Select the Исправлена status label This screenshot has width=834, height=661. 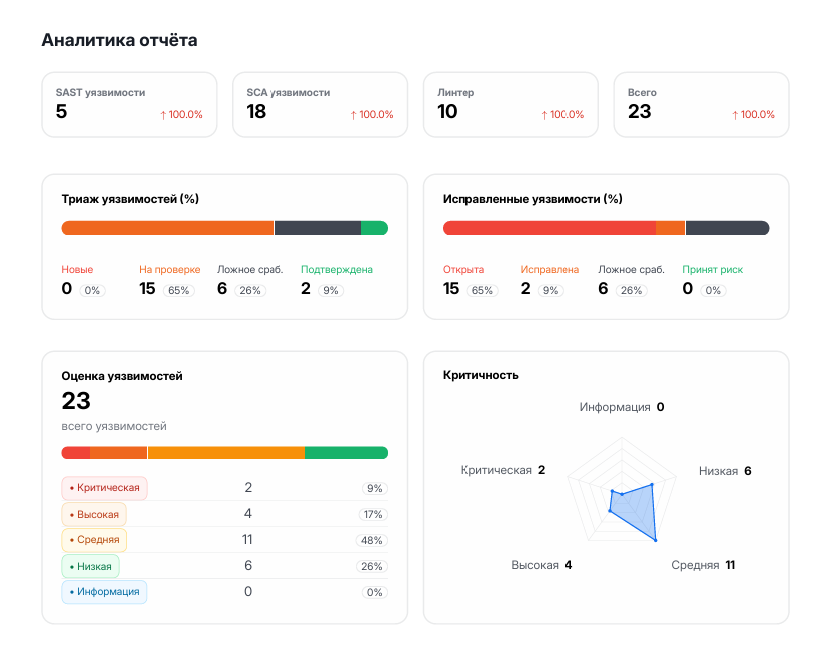pyautogui.click(x=549, y=270)
